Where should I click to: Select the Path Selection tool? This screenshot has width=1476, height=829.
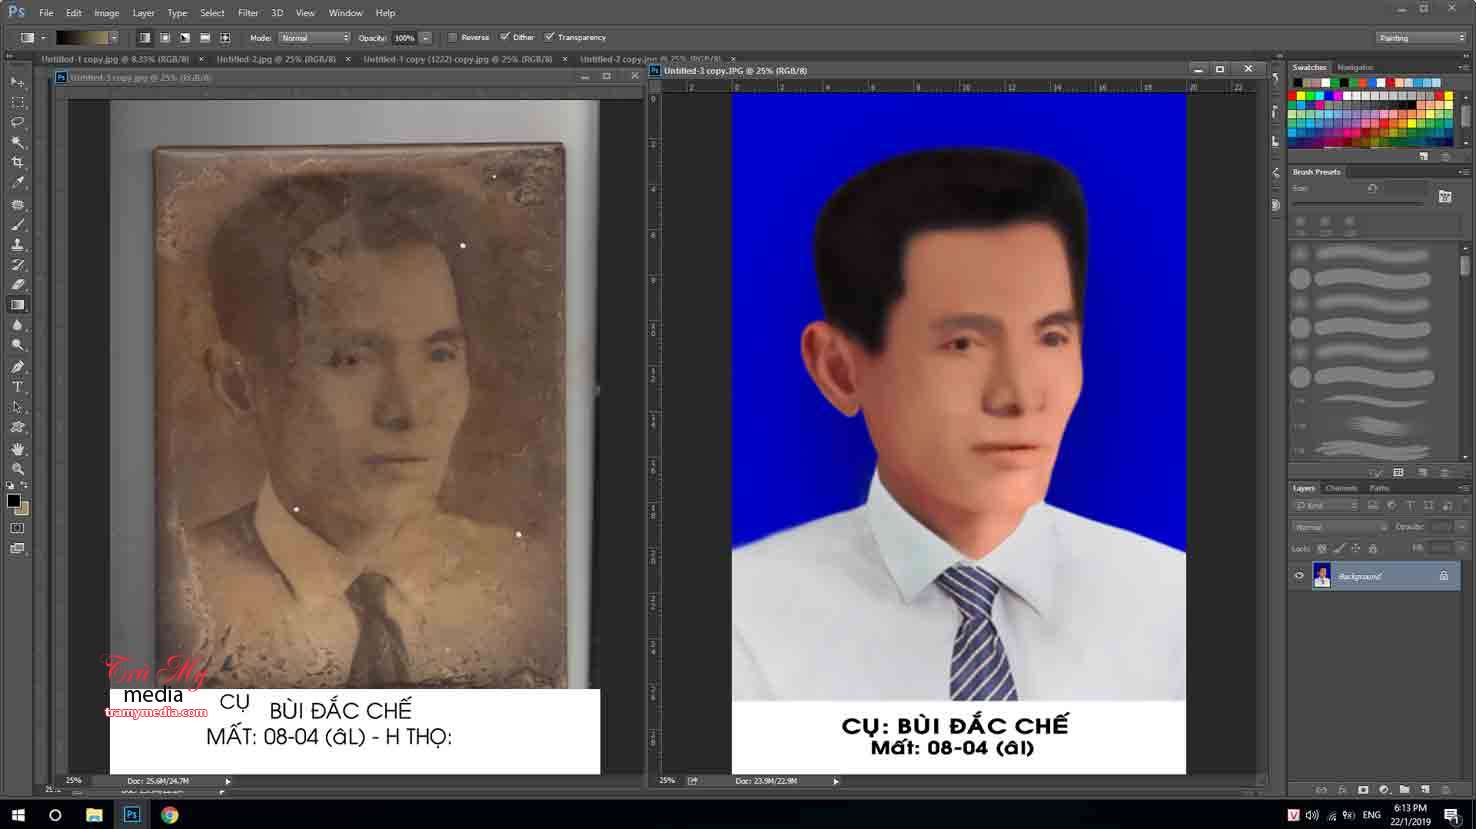coord(17,407)
